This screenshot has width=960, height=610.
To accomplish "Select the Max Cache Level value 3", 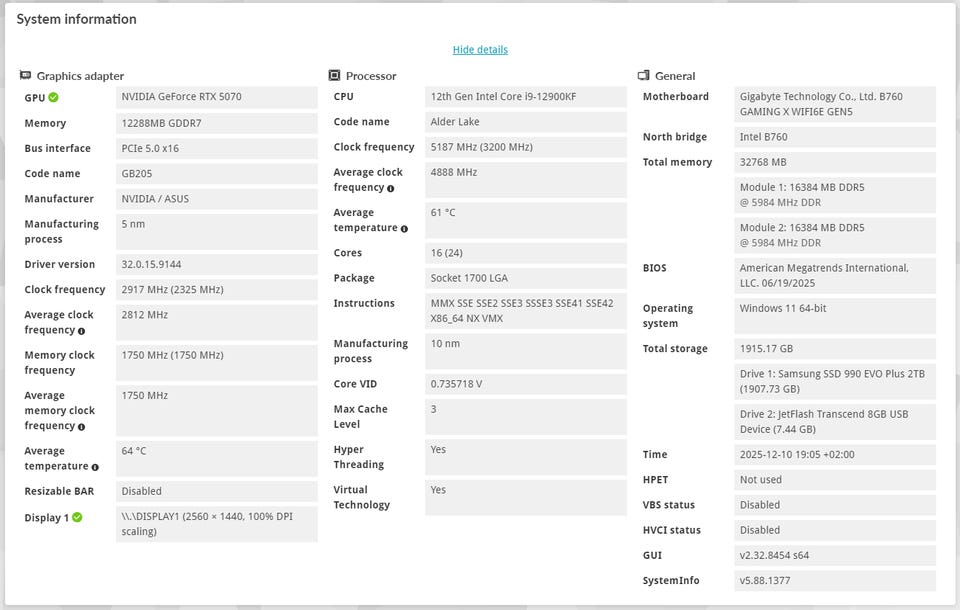I will [526, 416].
